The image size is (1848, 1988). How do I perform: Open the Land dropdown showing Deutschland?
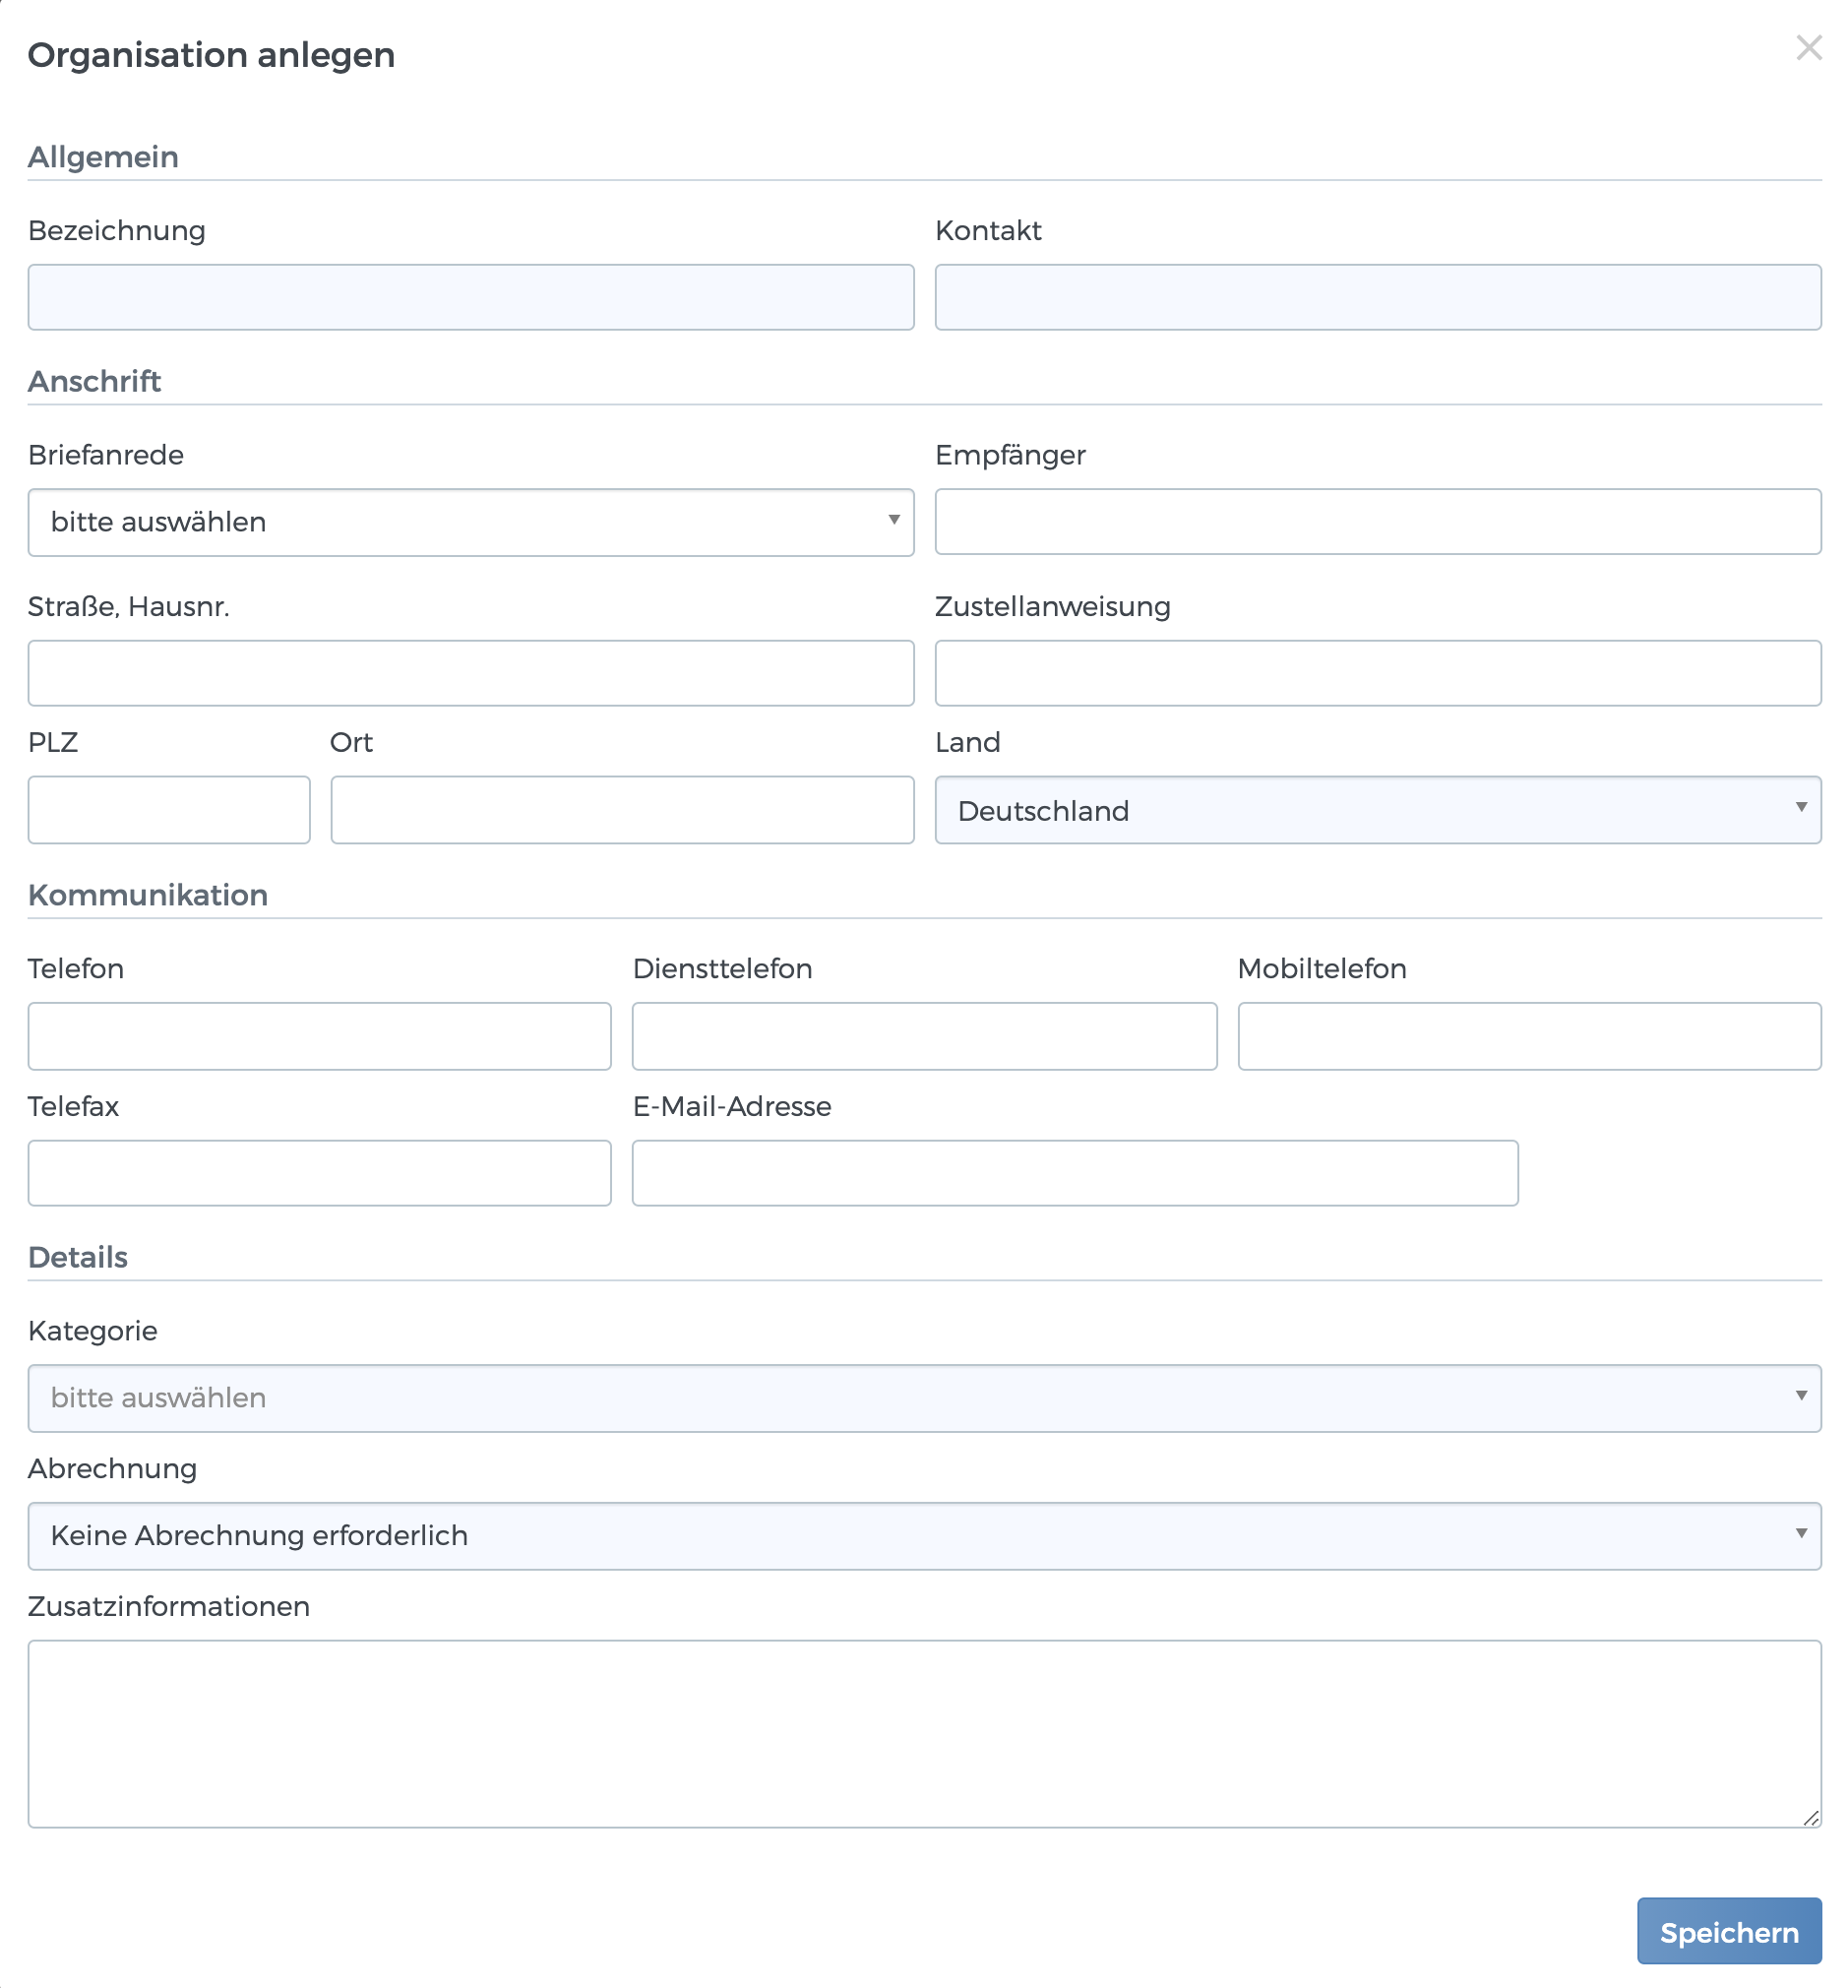[1378, 810]
